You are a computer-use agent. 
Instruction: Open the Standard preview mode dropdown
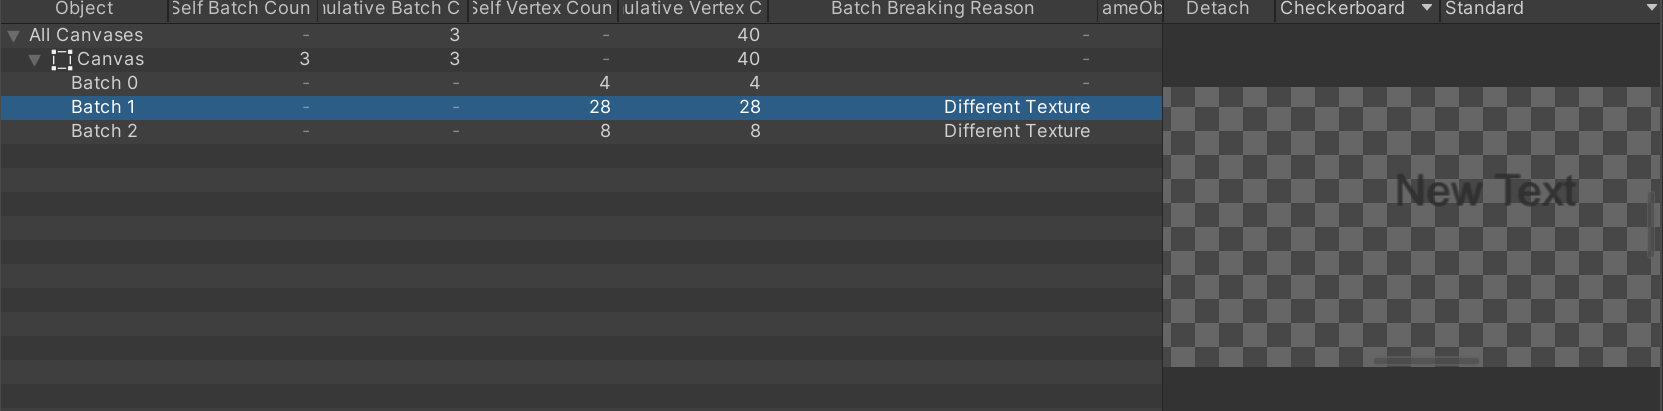click(1551, 9)
